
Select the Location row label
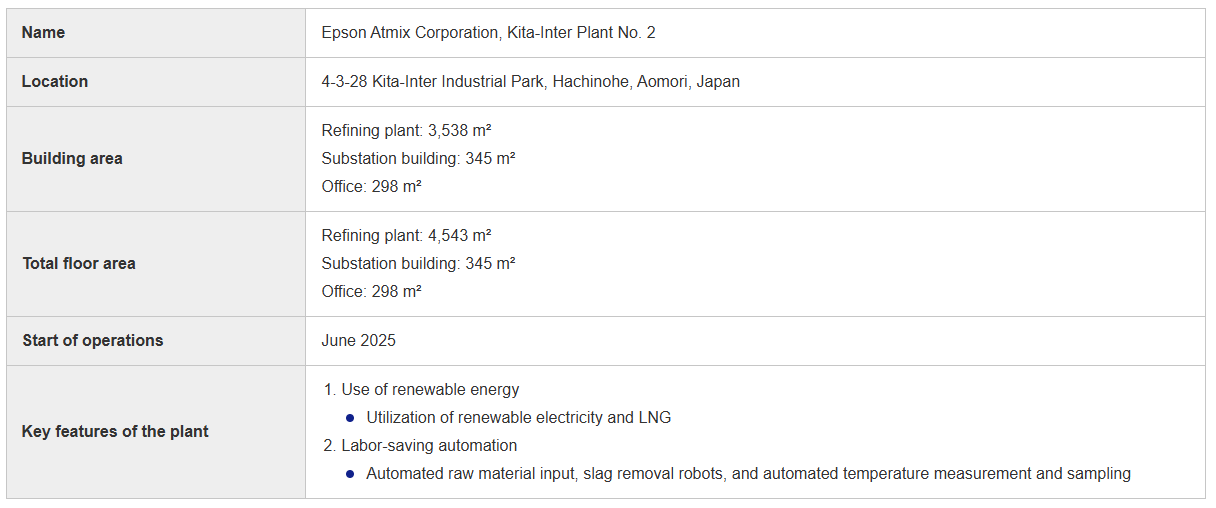(54, 82)
